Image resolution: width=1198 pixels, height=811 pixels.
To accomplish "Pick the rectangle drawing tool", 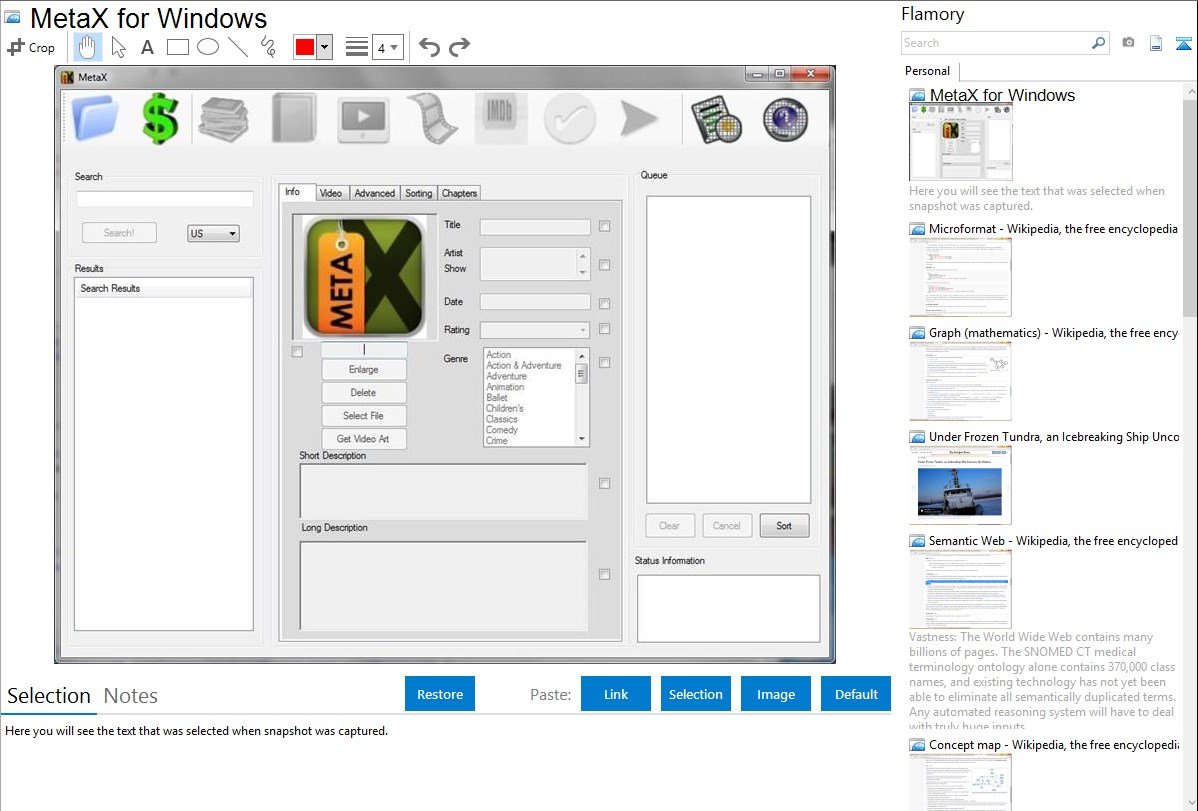I will pyautogui.click(x=178, y=47).
